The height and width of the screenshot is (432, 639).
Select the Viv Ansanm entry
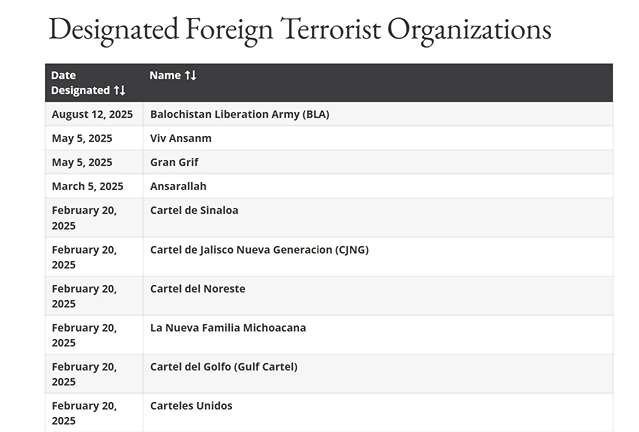point(181,138)
